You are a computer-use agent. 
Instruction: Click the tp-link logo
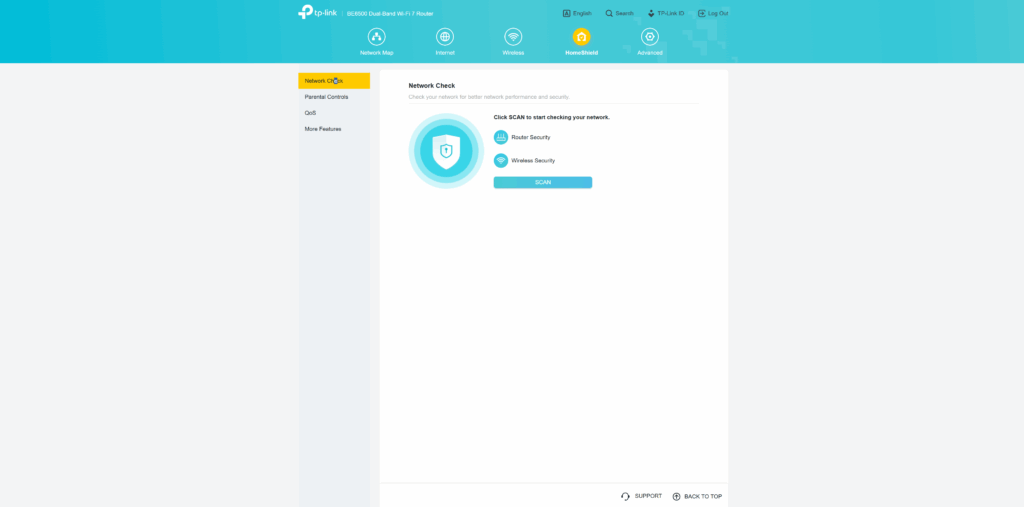(x=317, y=12)
